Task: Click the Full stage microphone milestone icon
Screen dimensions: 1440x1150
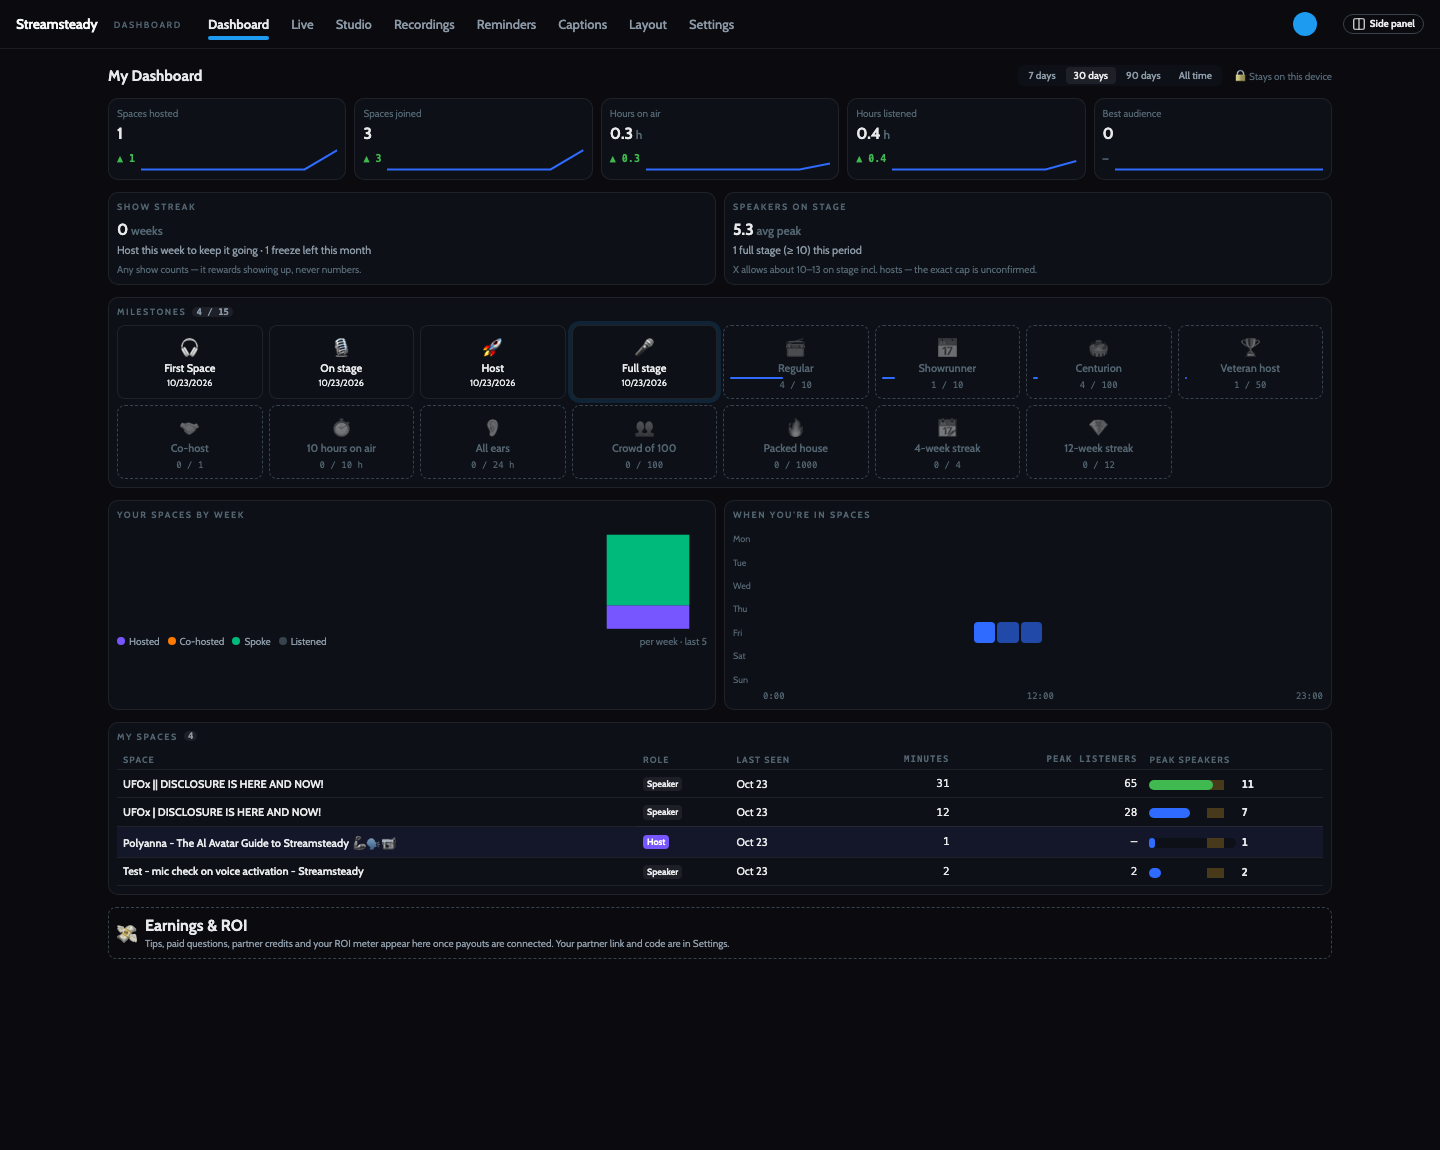Action: click(x=644, y=347)
